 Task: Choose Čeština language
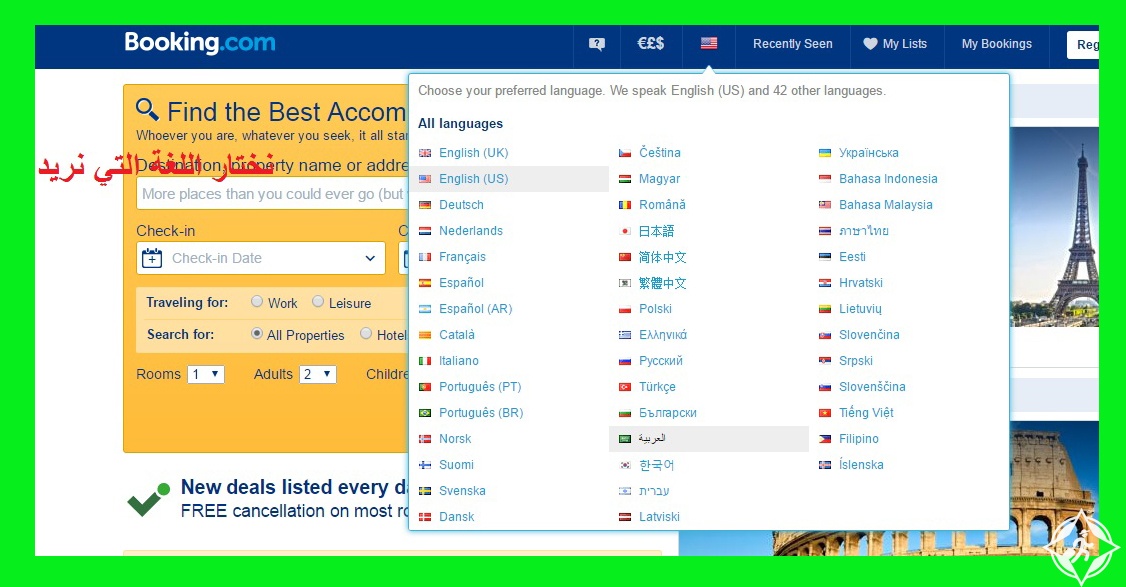(660, 152)
